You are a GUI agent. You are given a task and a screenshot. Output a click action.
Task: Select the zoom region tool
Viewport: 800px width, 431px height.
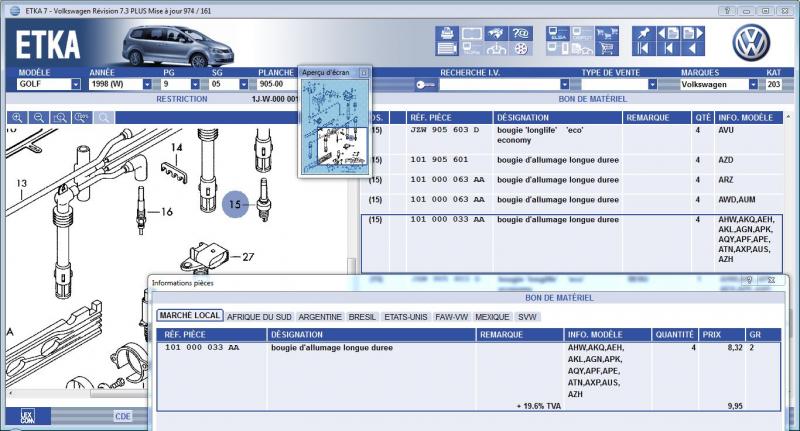coord(60,118)
